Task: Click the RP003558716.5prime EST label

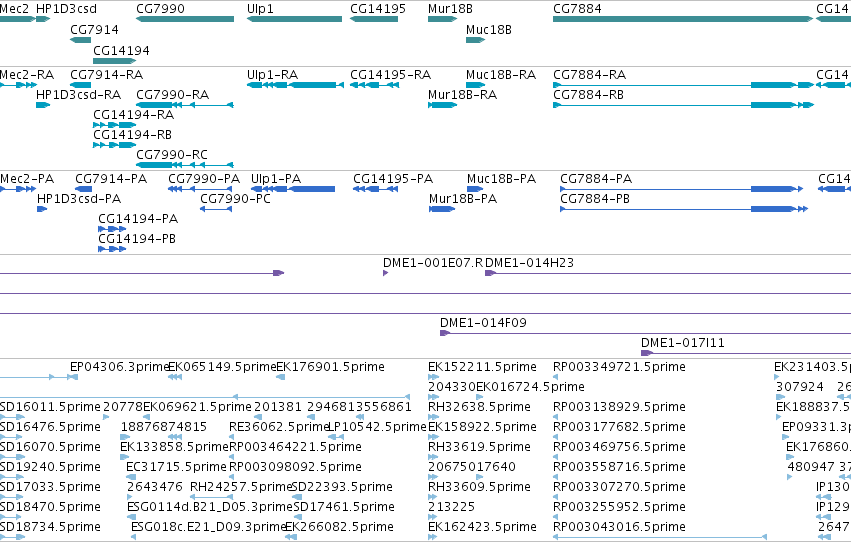Action: (619, 467)
